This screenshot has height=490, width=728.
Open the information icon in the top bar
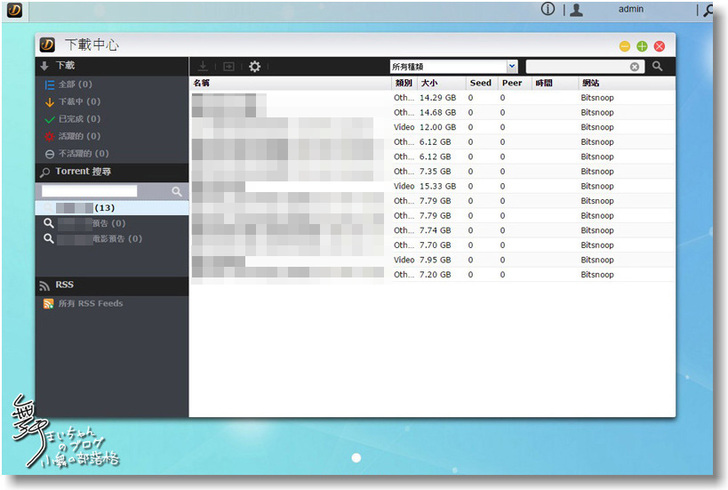[548, 9]
